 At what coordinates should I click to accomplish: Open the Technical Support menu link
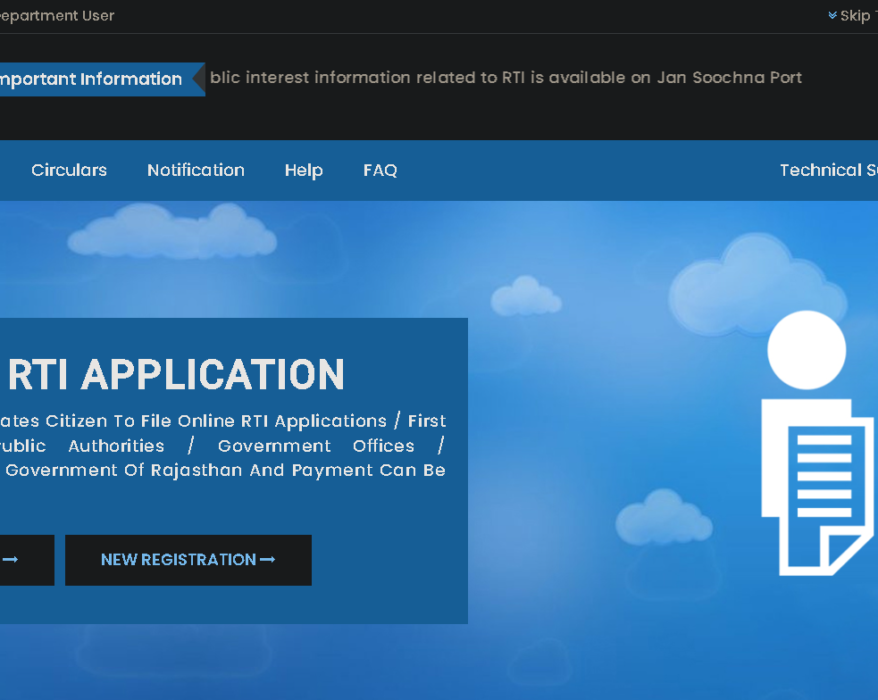[827, 170]
